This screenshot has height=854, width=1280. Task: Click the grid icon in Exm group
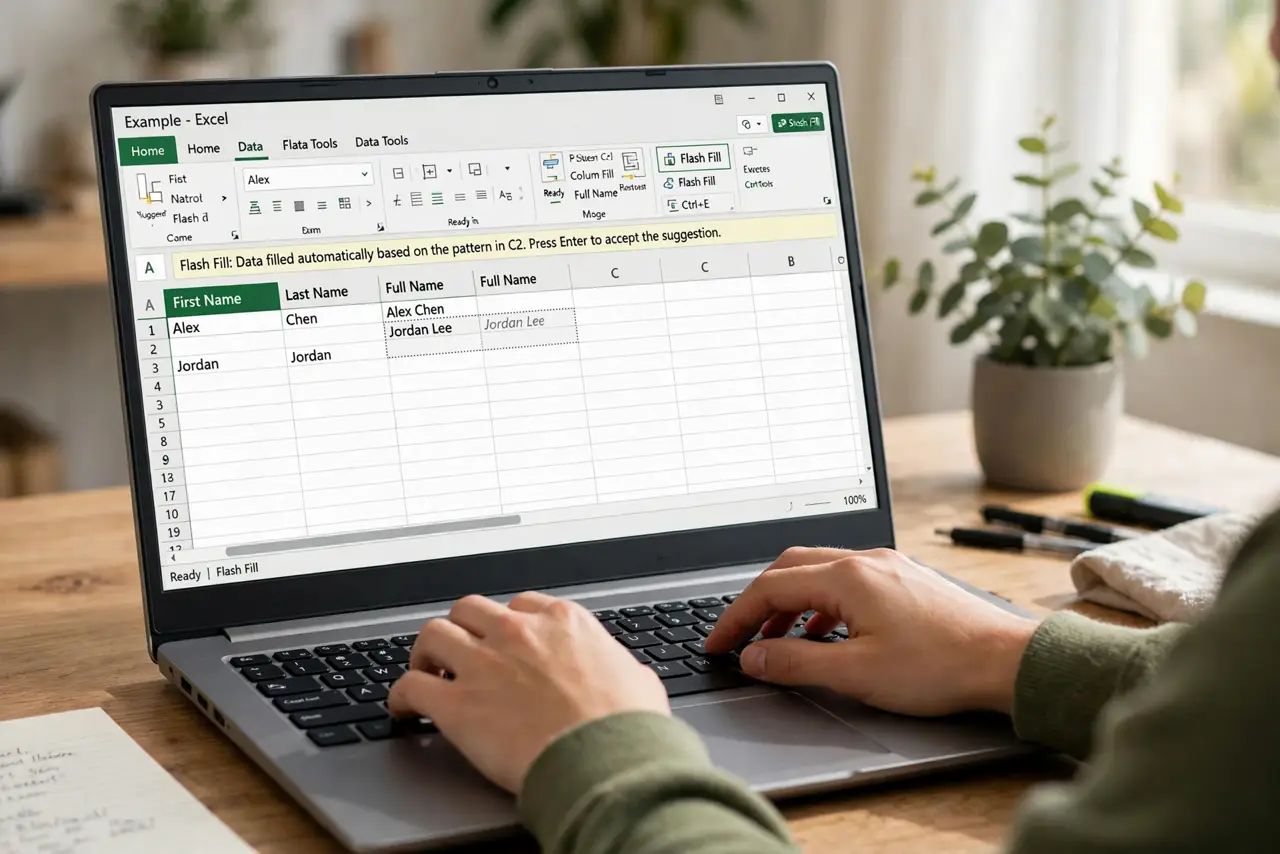tap(345, 203)
